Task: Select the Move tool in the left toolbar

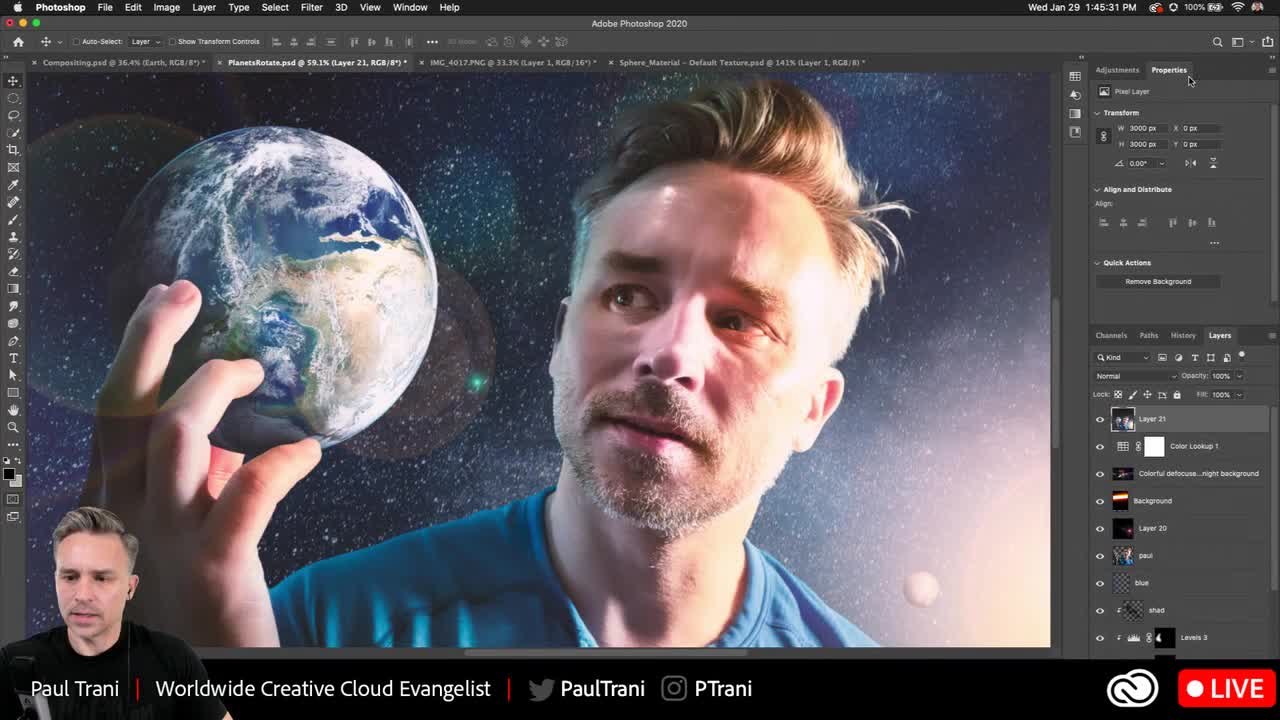Action: pos(13,80)
